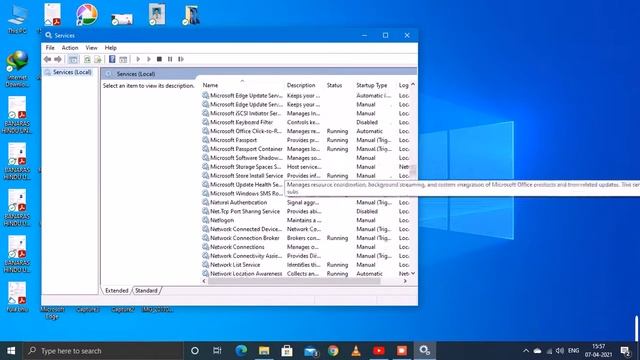Click the volume speaker tray icon
640x360 pixels.
point(560,351)
